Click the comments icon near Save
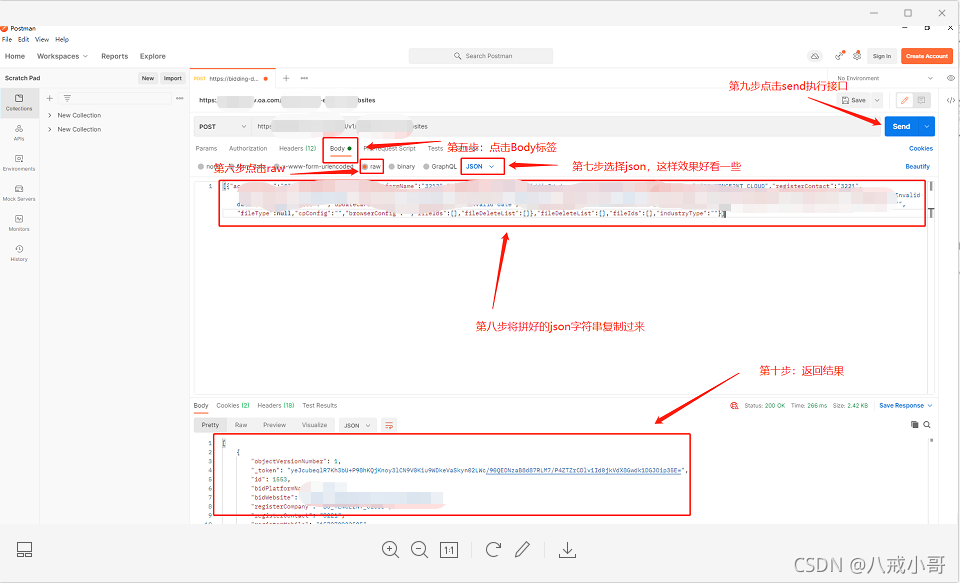This screenshot has height=583, width=960. [921, 100]
